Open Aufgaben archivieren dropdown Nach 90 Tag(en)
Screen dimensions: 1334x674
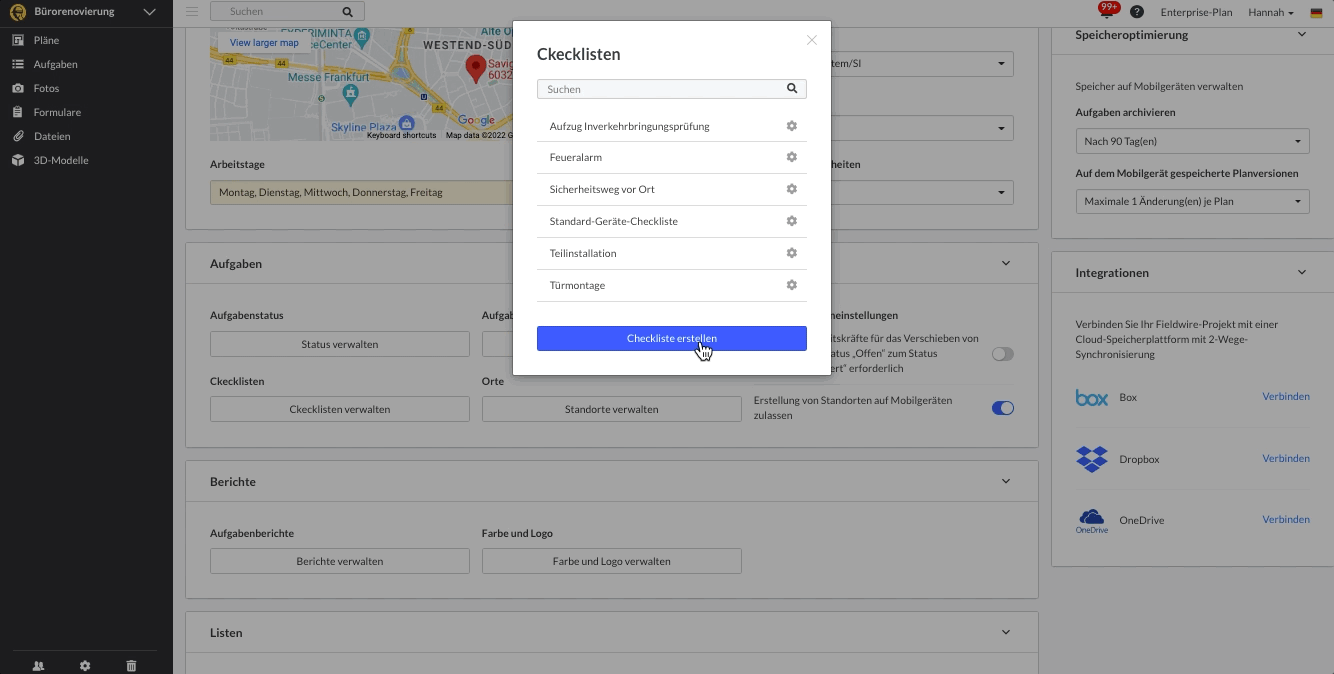(x=1192, y=141)
